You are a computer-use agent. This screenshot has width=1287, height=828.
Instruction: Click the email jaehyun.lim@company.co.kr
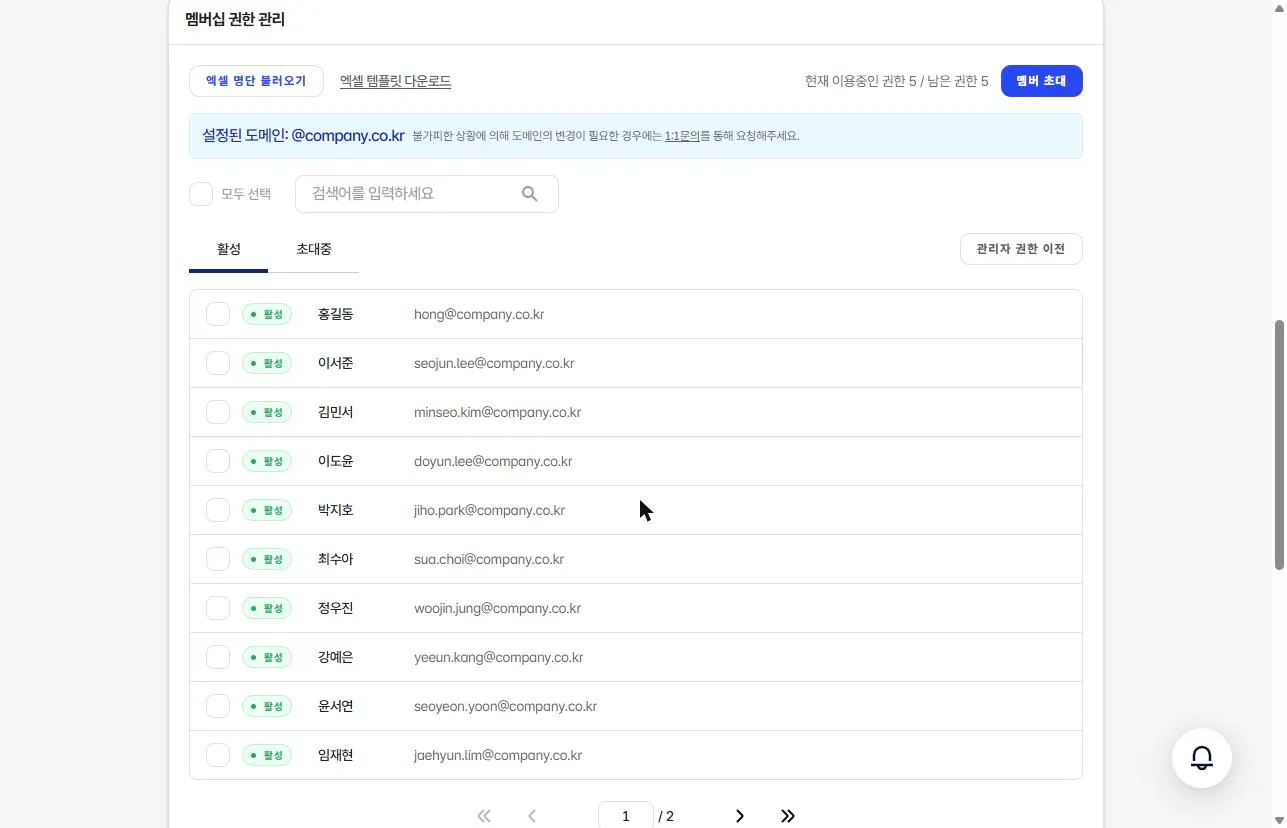(498, 755)
